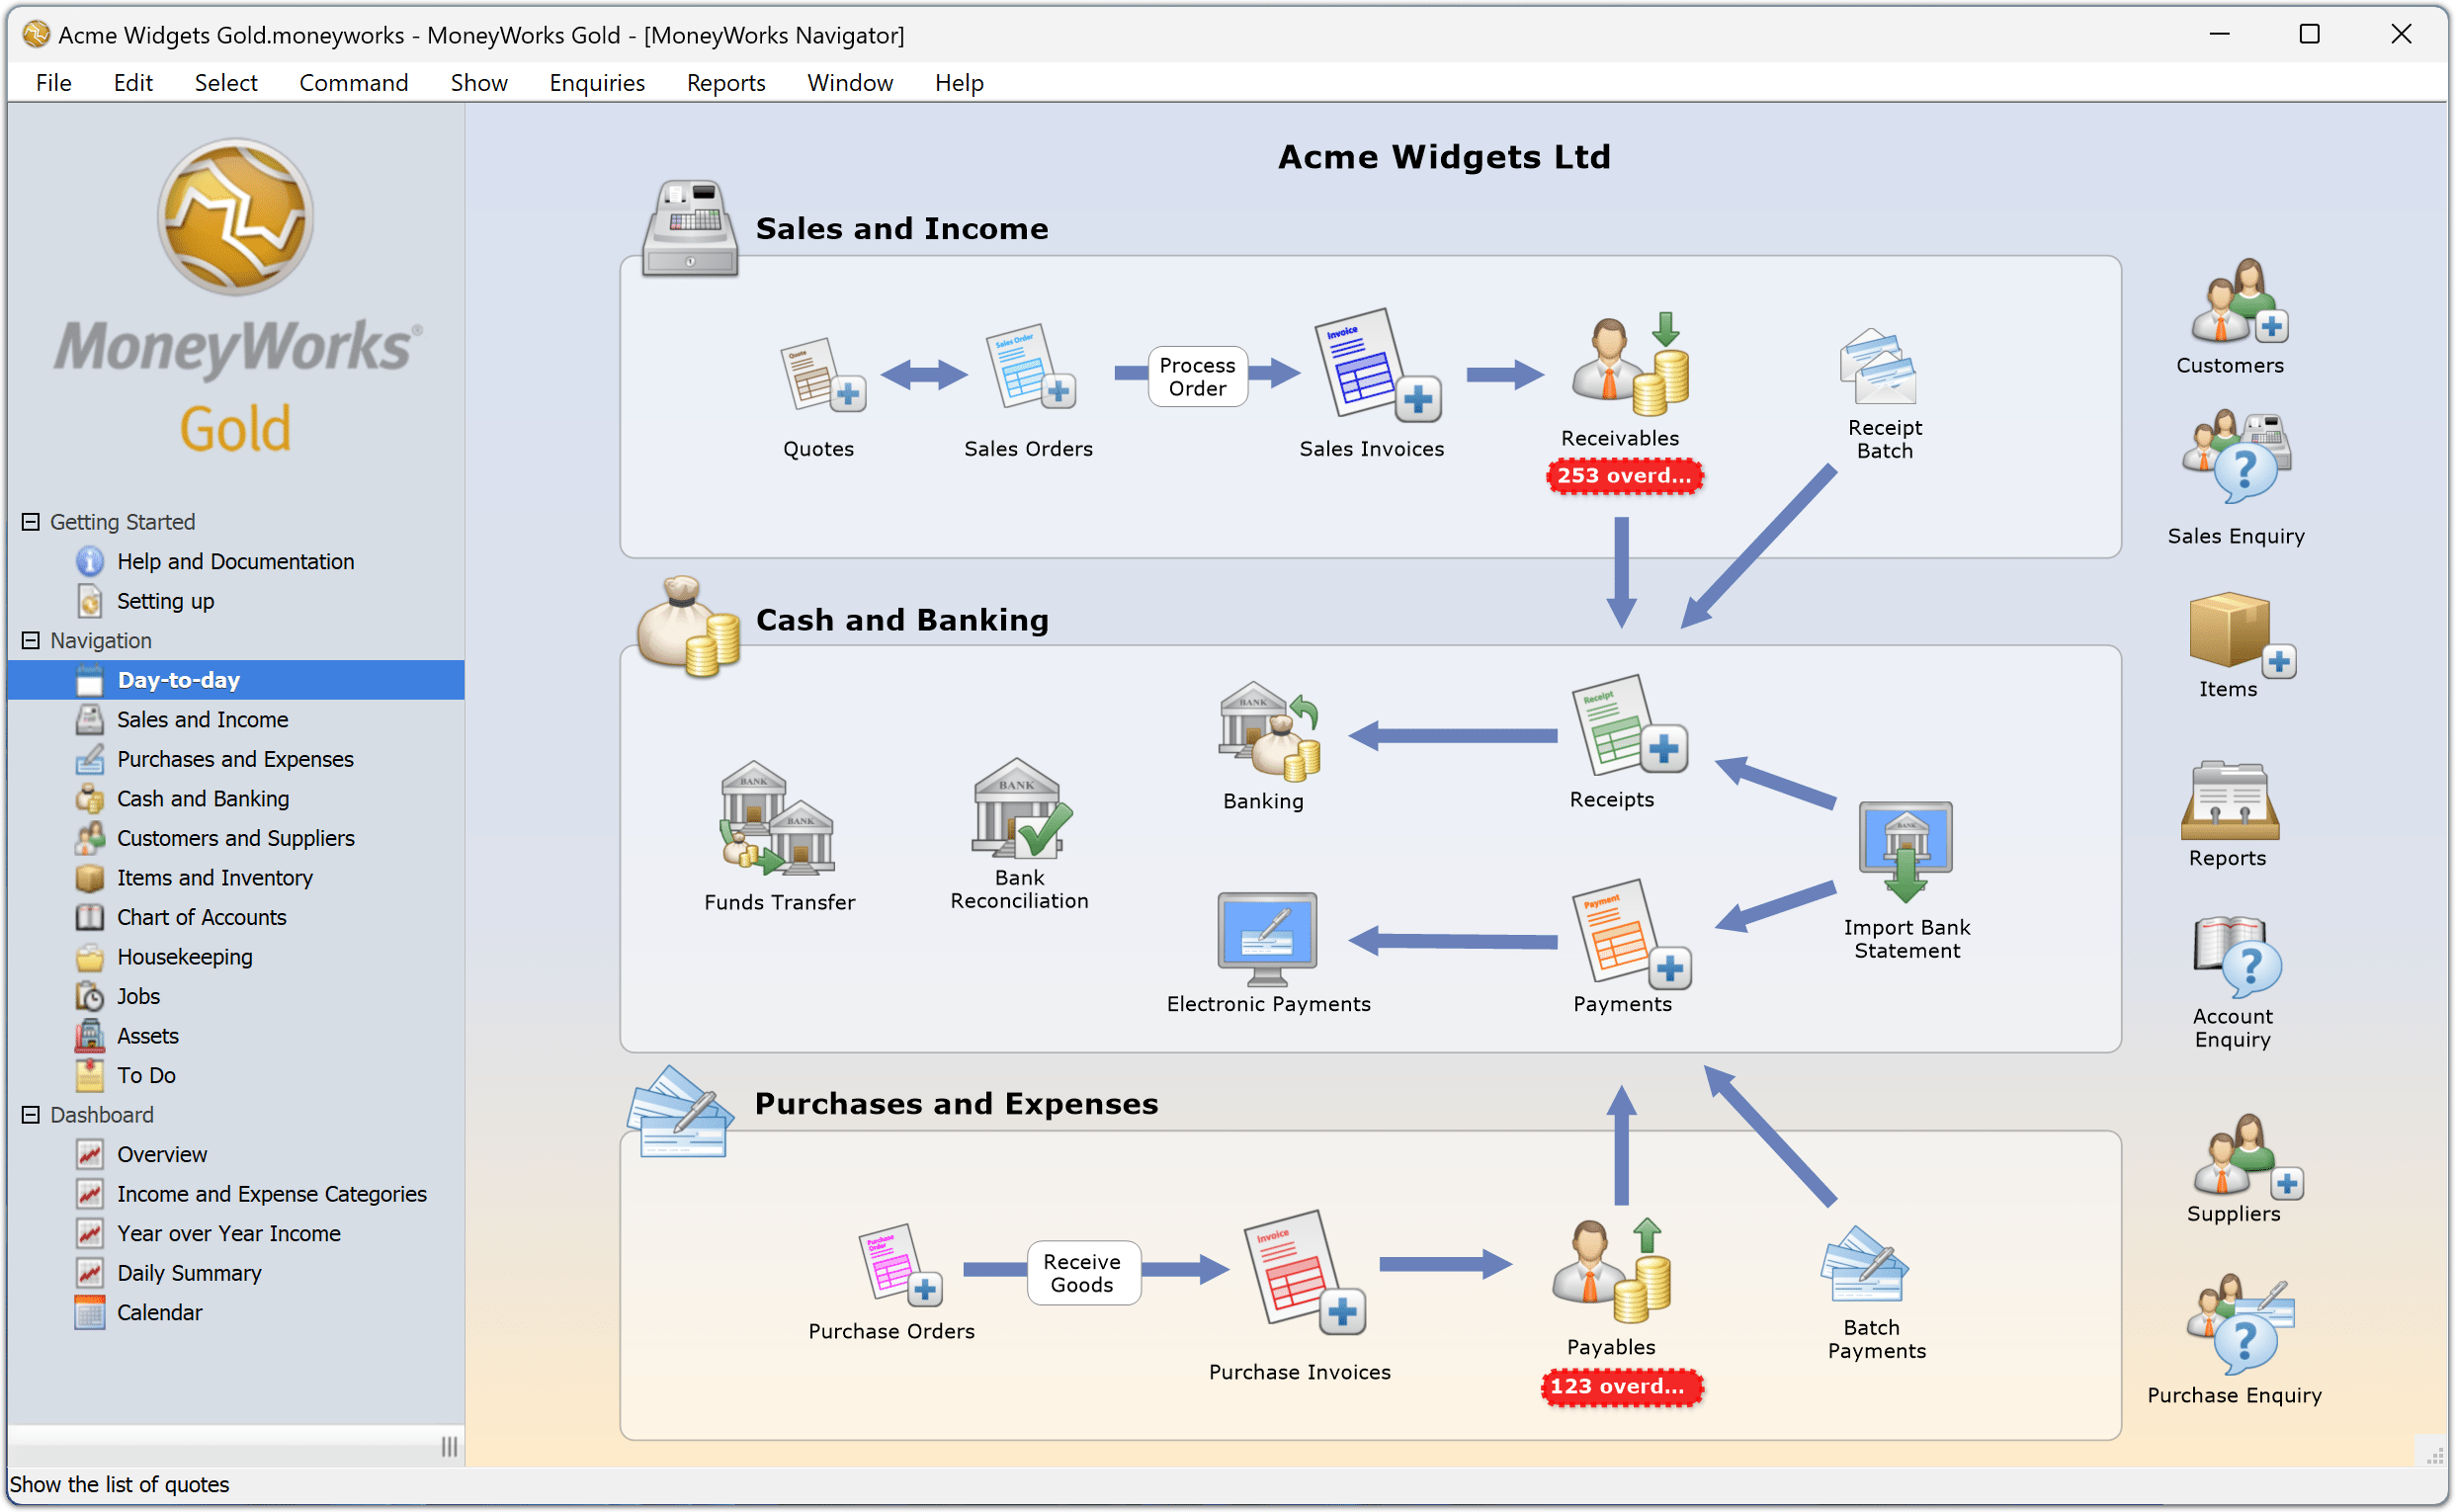
Task: Expand the Getting Started section
Action: click(x=32, y=521)
